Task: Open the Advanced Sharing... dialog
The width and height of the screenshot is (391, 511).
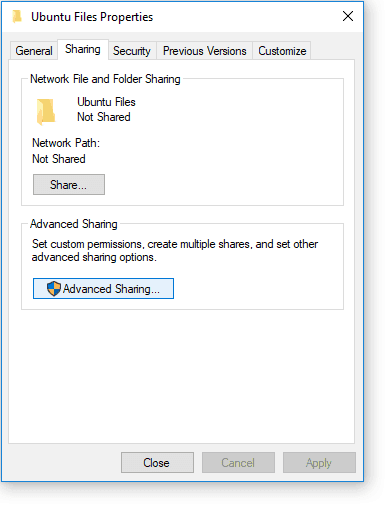Action: pos(103,289)
